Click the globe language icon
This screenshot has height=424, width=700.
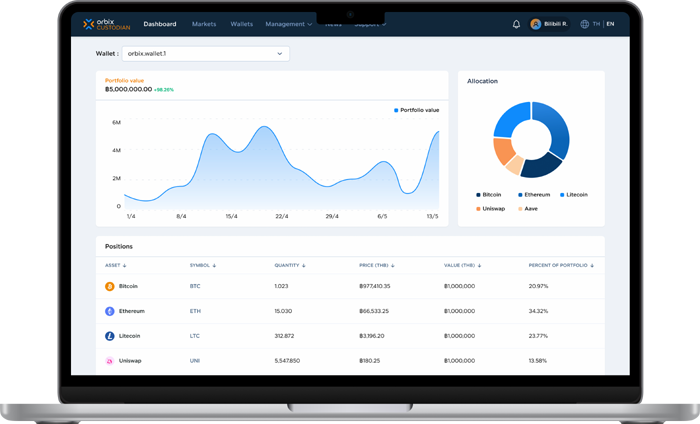[584, 24]
